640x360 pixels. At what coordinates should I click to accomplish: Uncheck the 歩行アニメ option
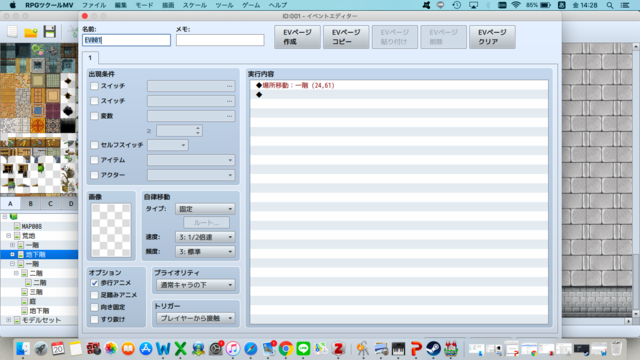tap(94, 283)
